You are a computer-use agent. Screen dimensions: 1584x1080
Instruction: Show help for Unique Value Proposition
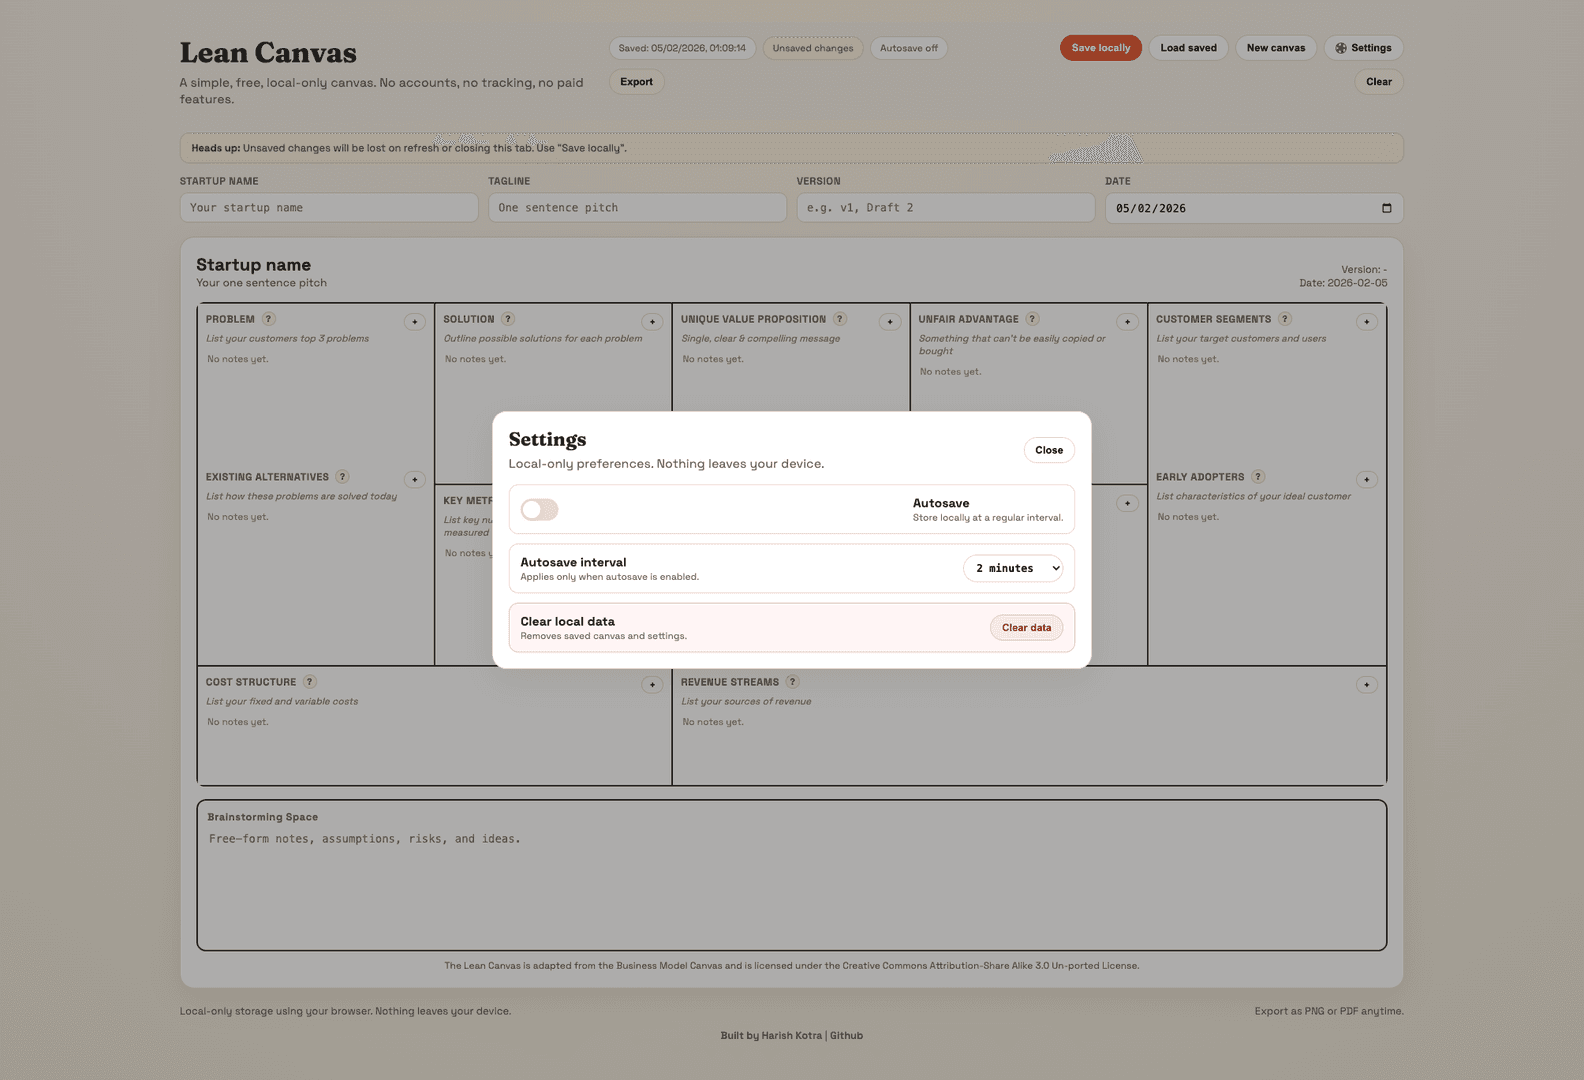(x=840, y=319)
